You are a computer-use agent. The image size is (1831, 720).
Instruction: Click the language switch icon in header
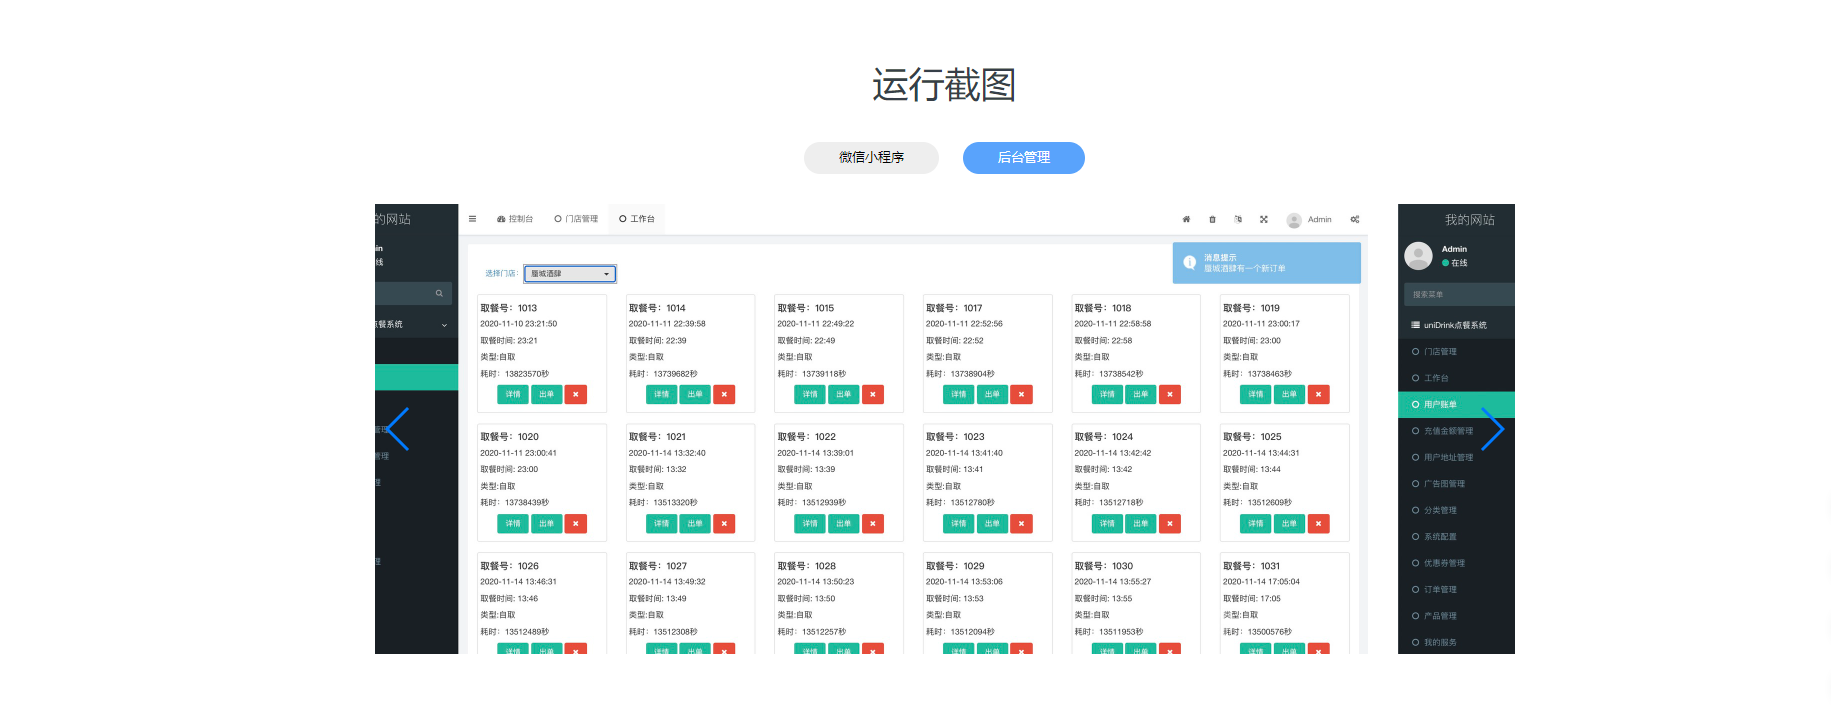coord(1238,219)
